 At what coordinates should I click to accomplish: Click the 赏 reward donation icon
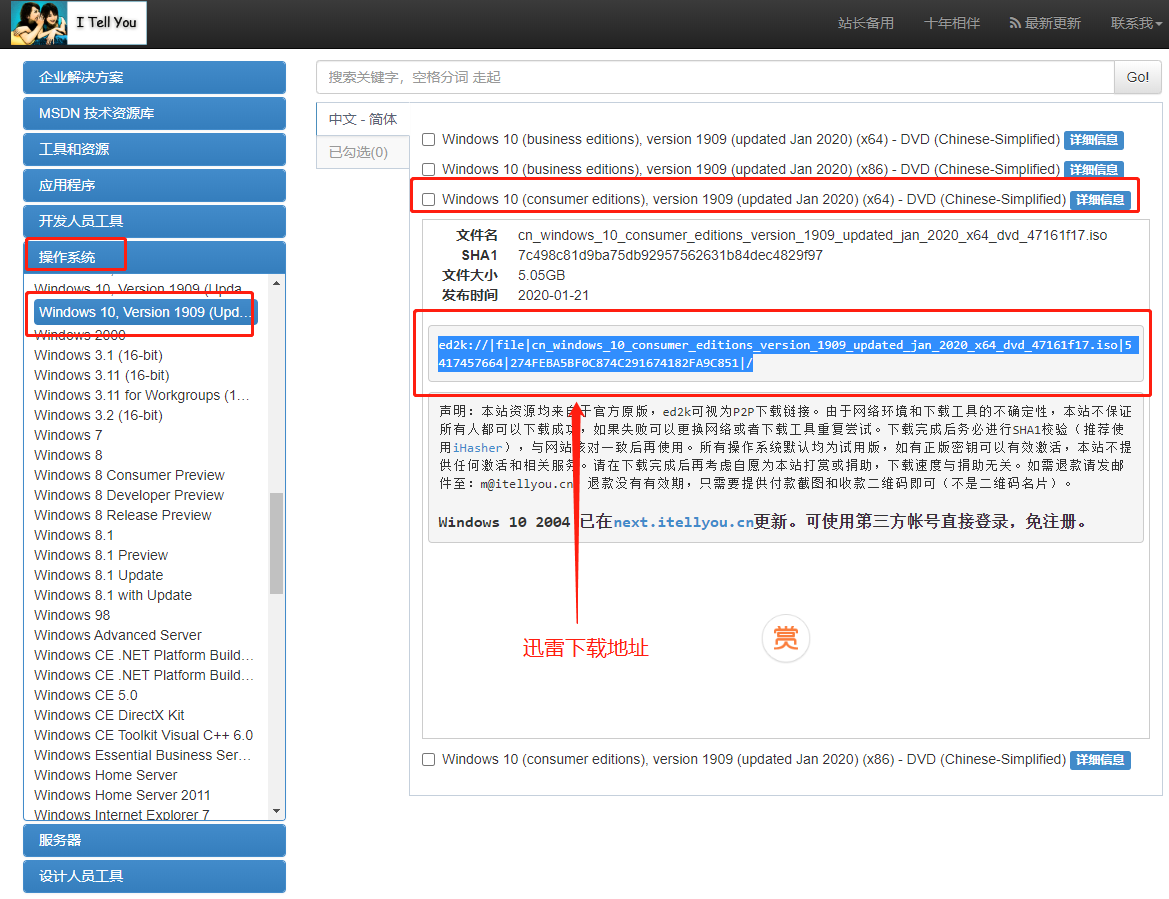click(785, 638)
